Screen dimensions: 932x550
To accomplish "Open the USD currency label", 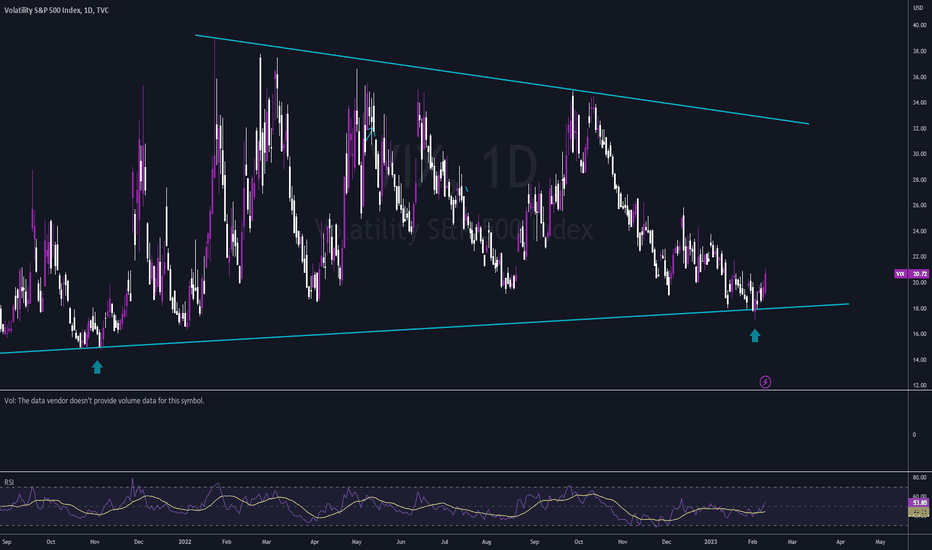I will point(918,8).
